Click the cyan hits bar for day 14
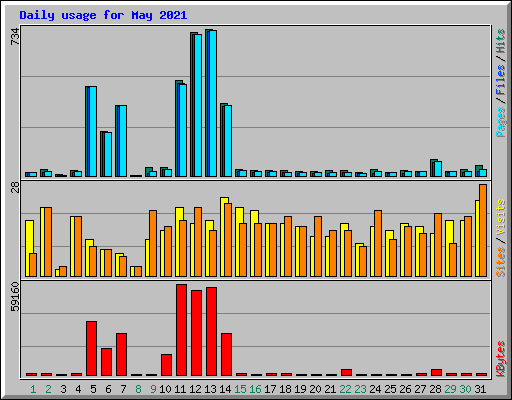 tap(228, 141)
